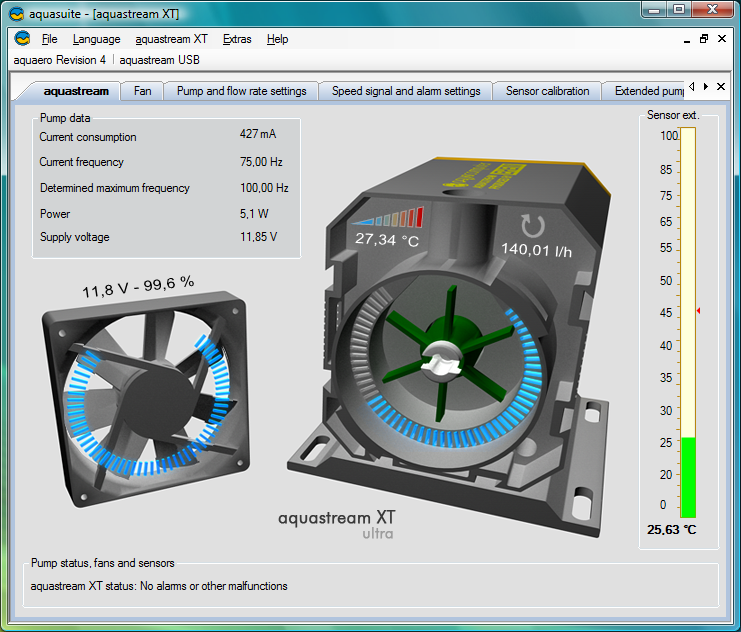Open Speed signal and alarm settings tab

(406, 91)
